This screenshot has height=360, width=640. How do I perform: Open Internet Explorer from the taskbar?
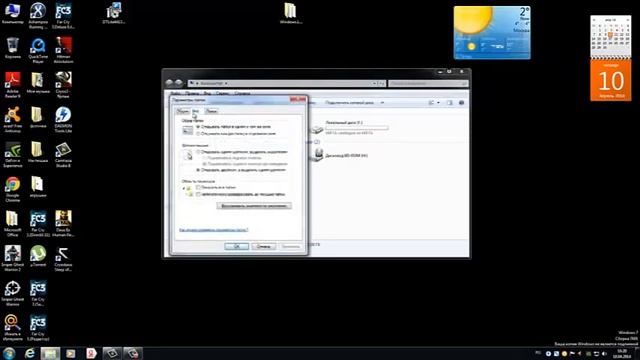(30, 353)
